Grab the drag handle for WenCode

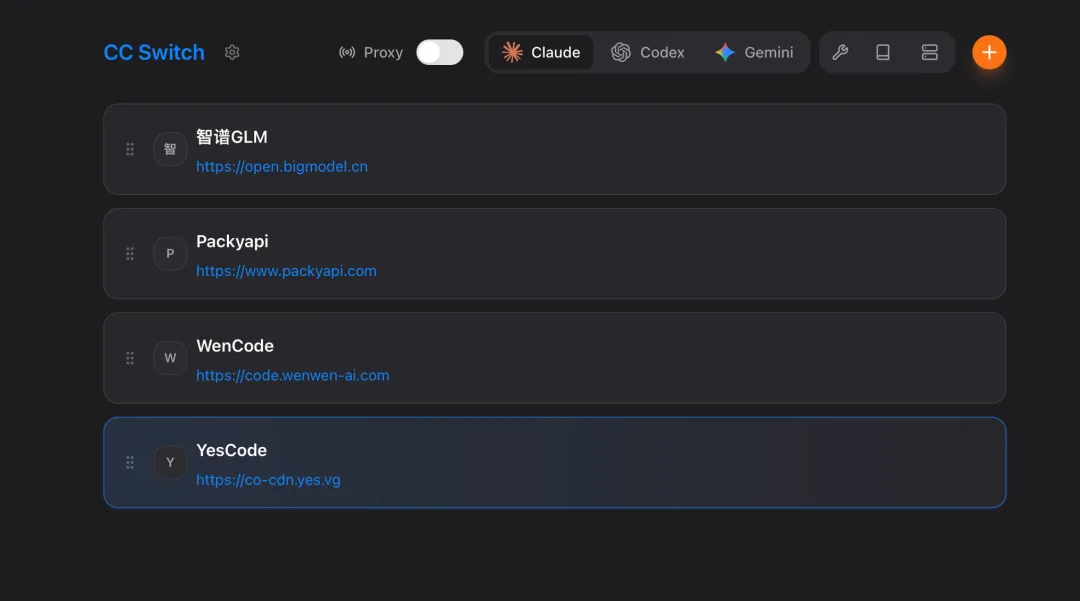pos(129,358)
